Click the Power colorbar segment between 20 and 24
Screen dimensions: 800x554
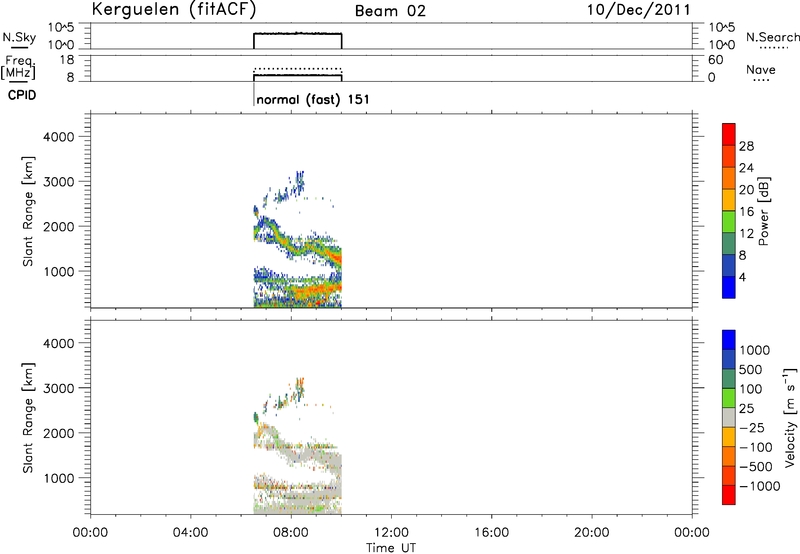(x=729, y=178)
